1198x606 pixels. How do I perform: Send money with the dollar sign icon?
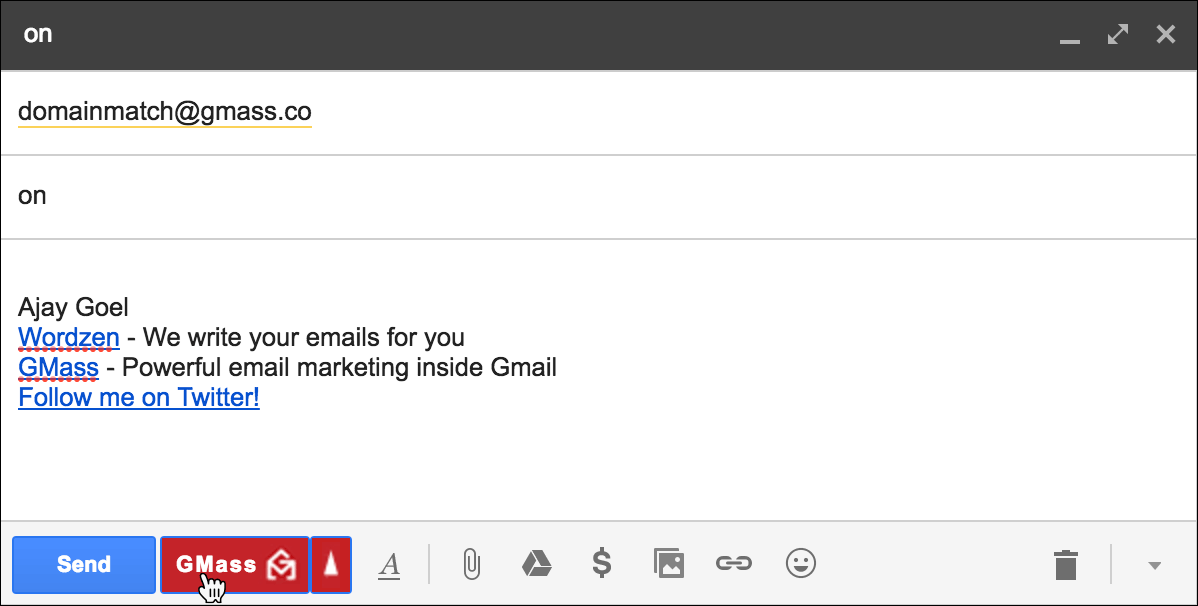[602, 563]
